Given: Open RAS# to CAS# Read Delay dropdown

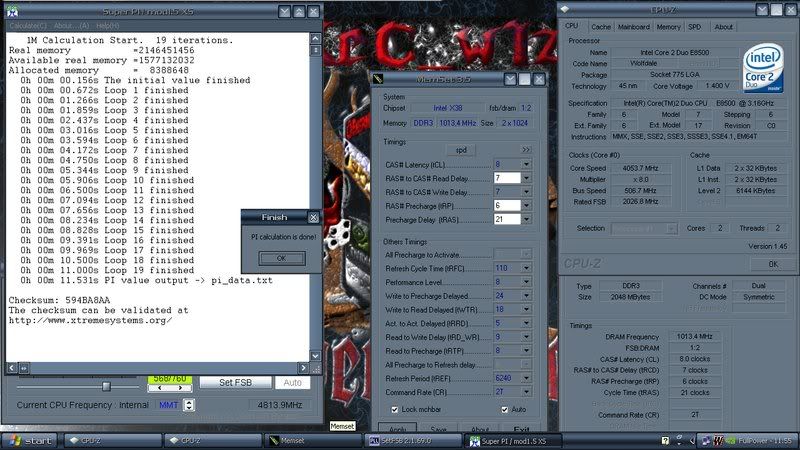Looking at the screenshot, I should point(526,178).
